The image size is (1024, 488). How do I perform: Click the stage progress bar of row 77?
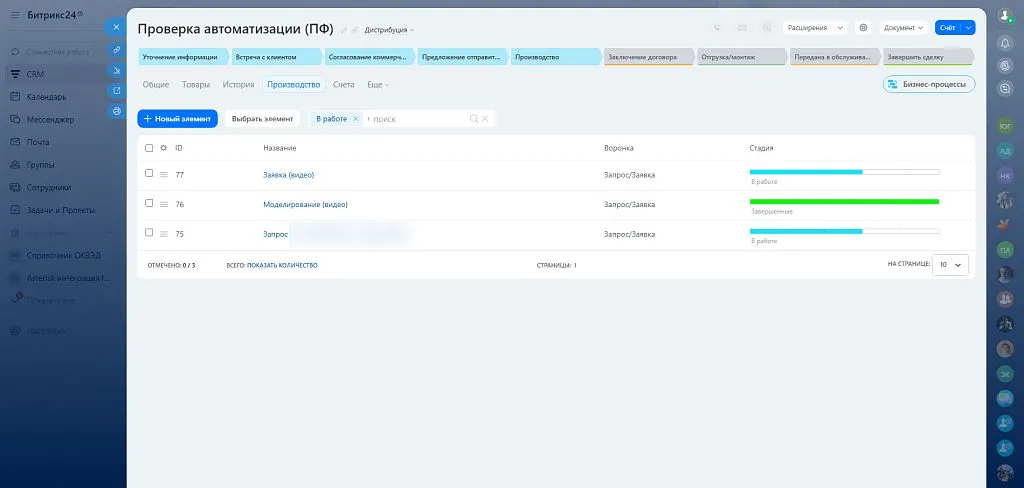pyautogui.click(x=844, y=172)
